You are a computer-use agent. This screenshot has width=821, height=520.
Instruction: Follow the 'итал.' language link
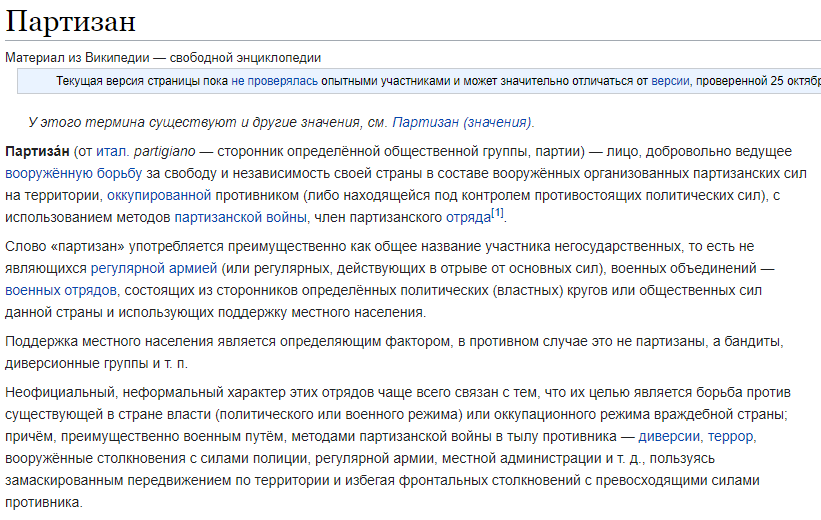[112, 151]
